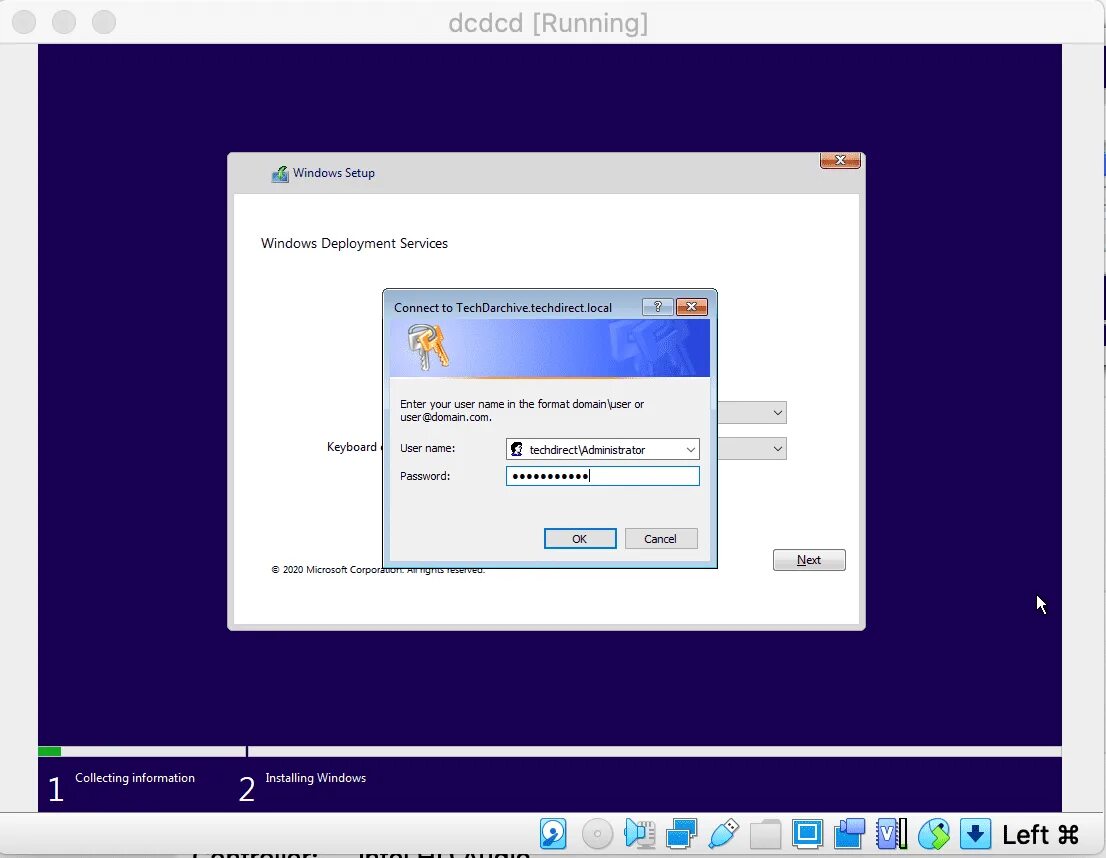Click the Password input field

click(x=602, y=476)
